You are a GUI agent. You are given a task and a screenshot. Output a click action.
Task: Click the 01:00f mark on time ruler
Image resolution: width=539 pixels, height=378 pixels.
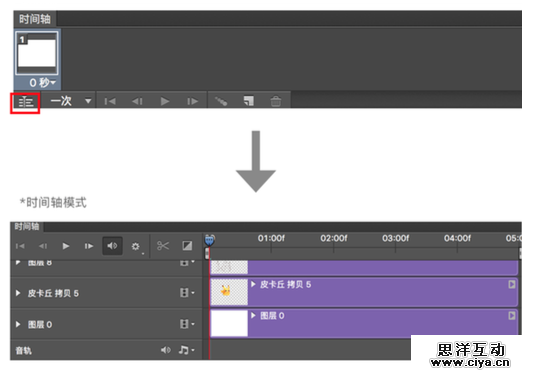271,238
